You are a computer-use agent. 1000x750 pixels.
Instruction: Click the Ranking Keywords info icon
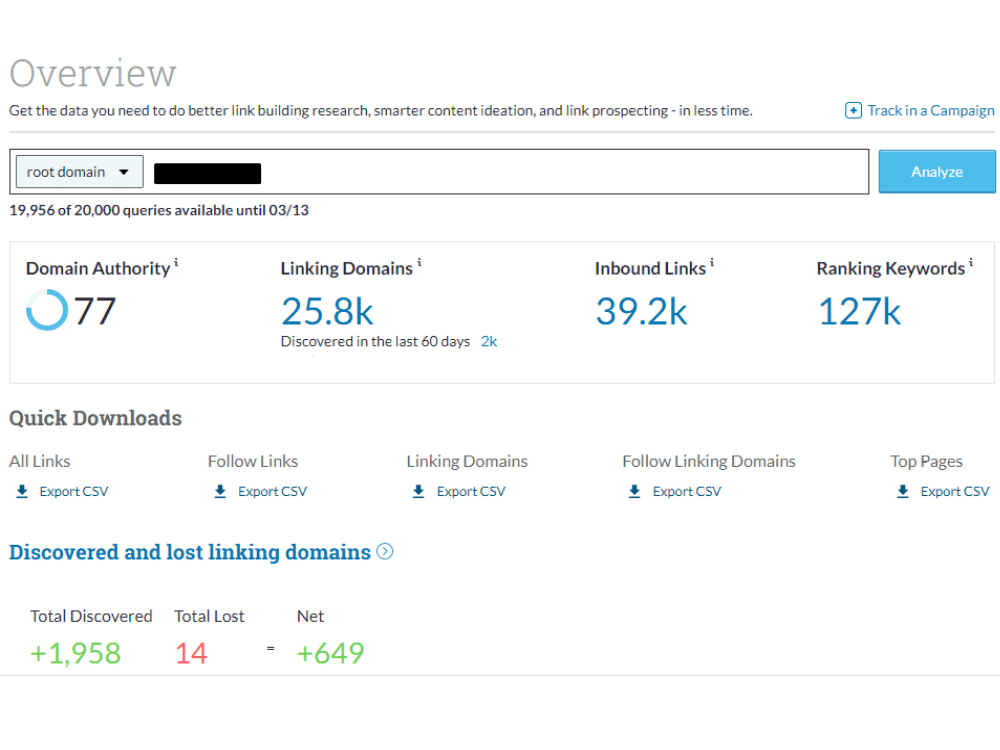point(971,262)
